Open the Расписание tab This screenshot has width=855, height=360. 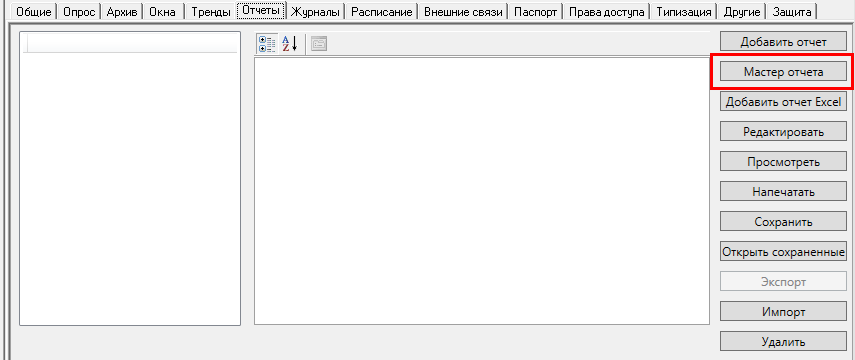[381, 11]
